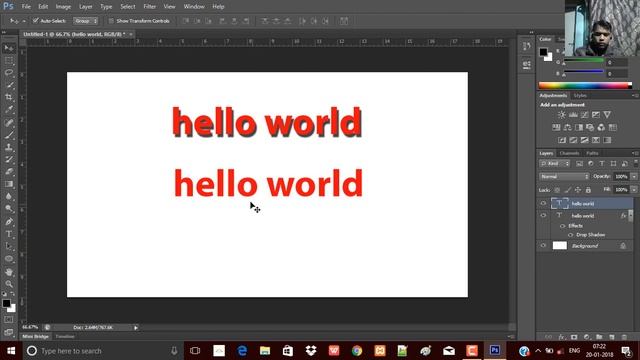The image size is (640, 360).
Task: Toggle the Auto-Select checkbox
Action: click(36, 20)
